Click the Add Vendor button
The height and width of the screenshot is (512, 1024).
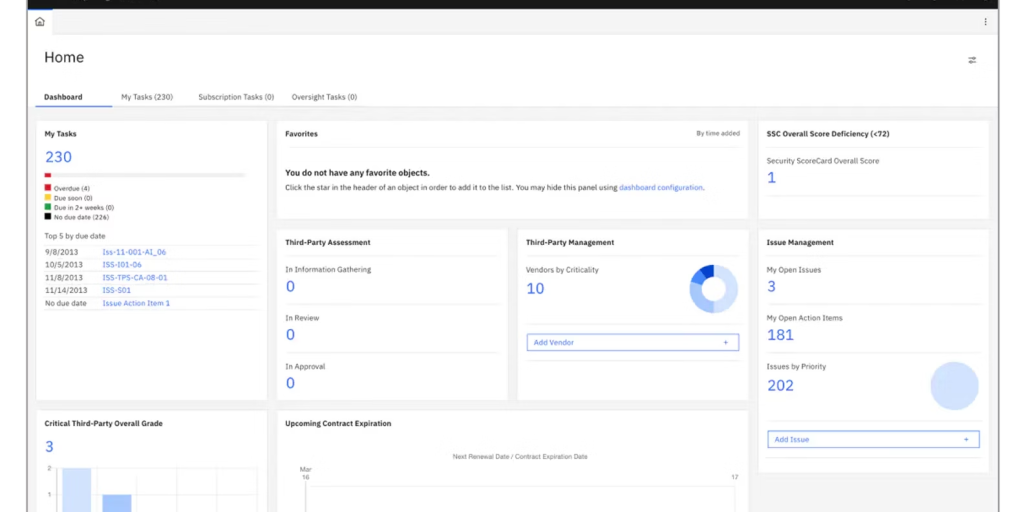pos(632,342)
